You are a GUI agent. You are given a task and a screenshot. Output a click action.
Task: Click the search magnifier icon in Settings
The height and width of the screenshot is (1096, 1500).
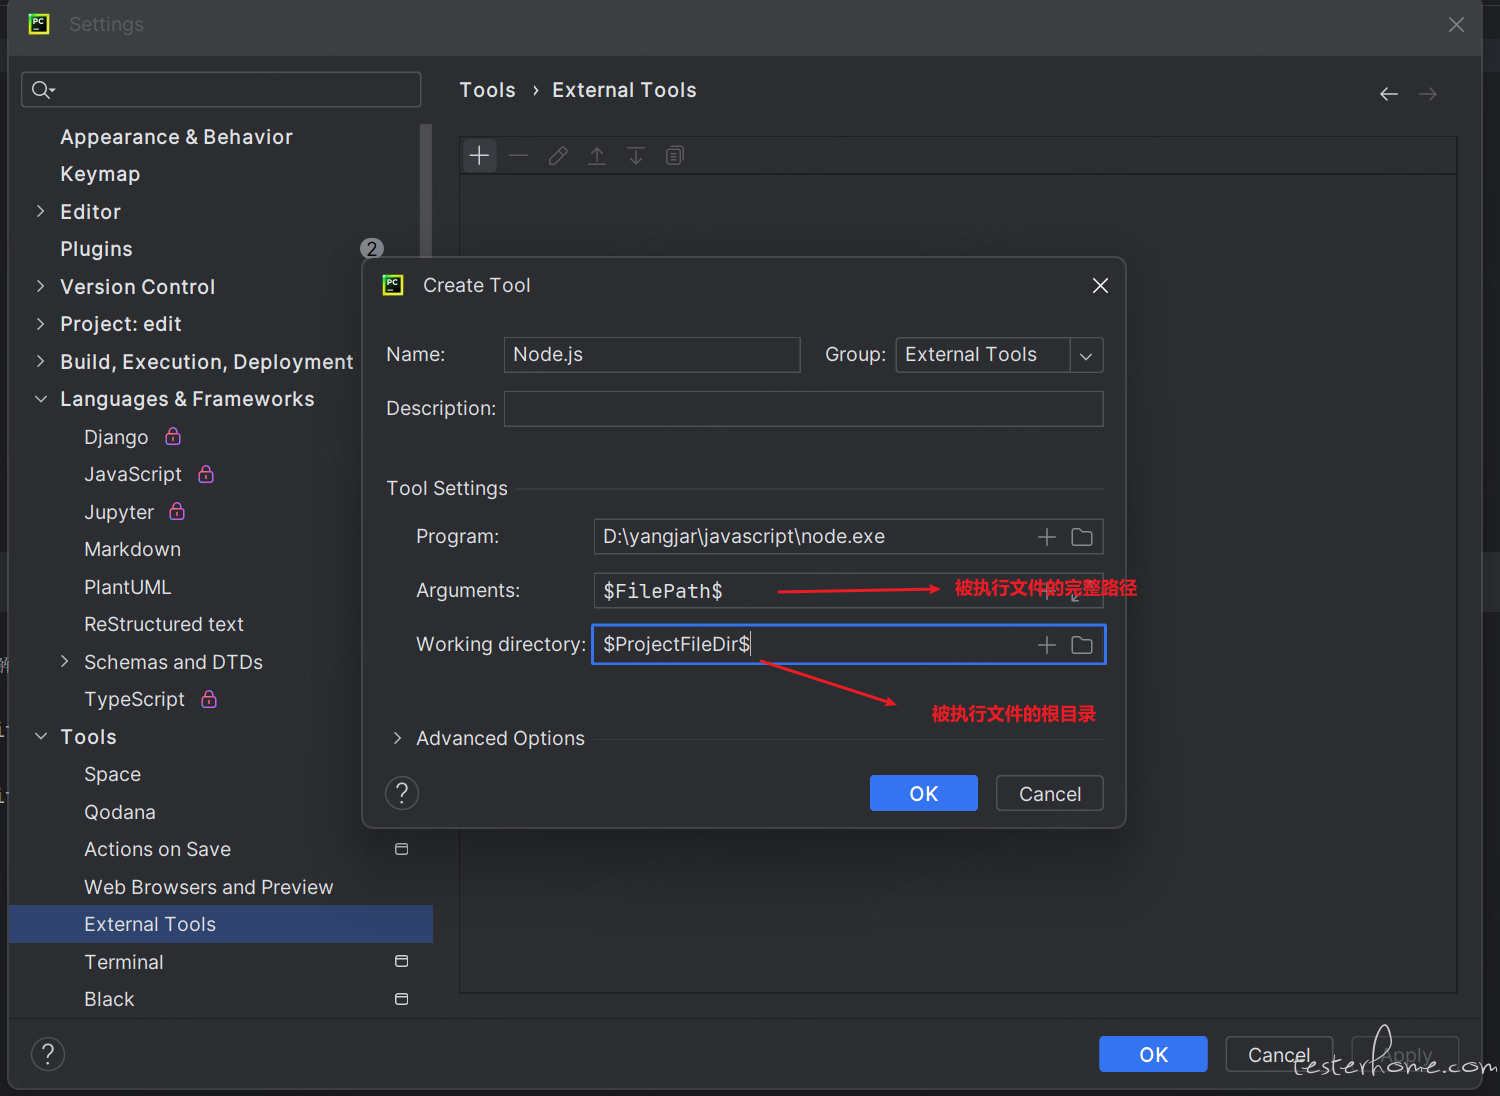point(42,90)
